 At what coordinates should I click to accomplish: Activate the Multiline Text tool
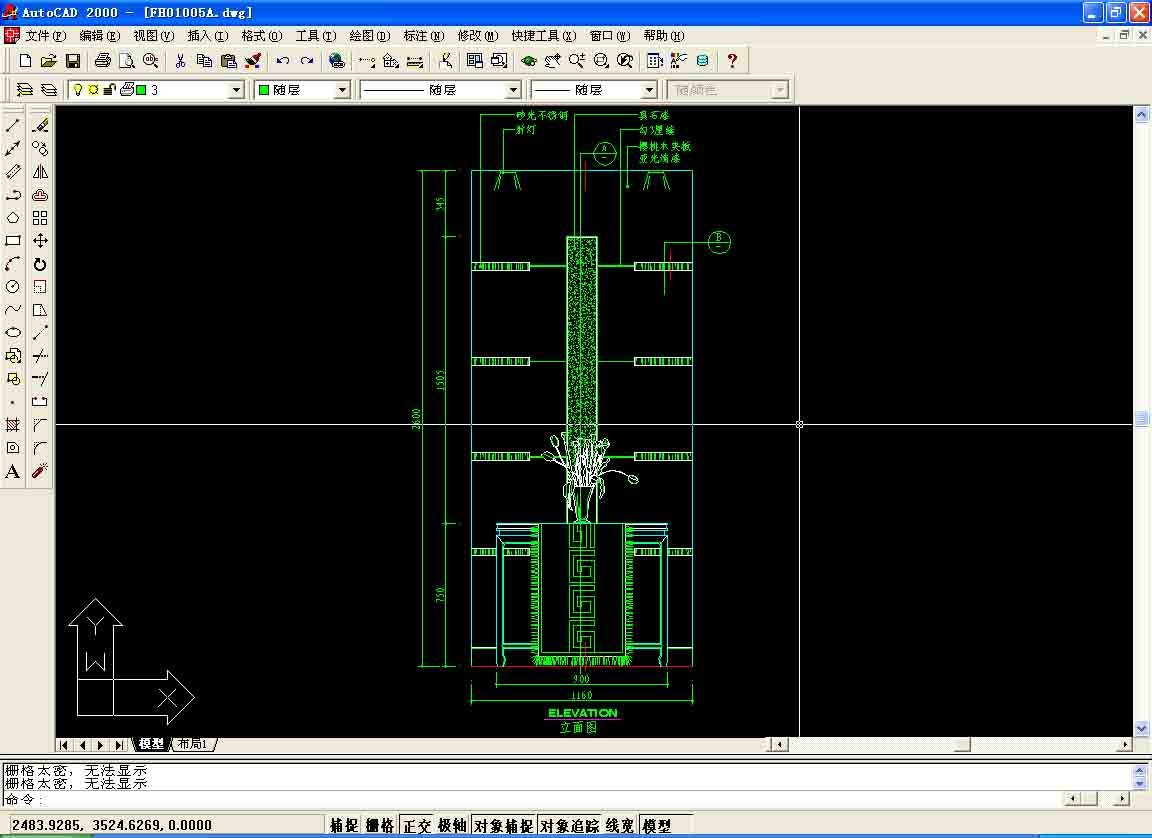[13, 472]
